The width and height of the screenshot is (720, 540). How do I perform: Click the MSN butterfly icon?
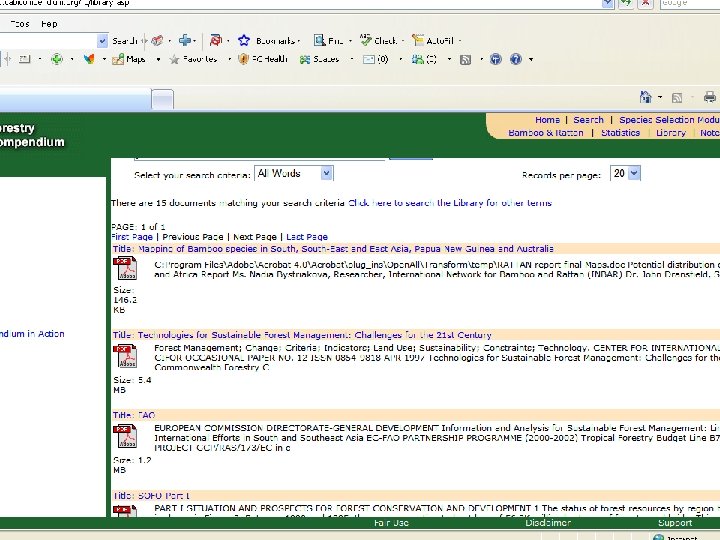click(90, 59)
